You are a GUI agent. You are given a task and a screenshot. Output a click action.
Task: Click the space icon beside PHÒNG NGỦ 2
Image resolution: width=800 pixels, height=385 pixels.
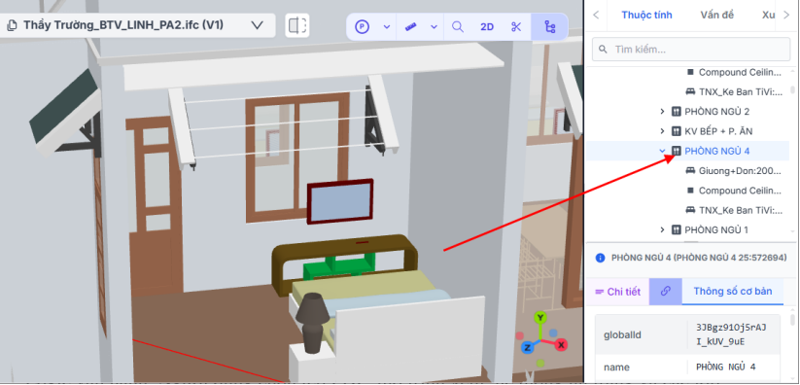point(676,111)
